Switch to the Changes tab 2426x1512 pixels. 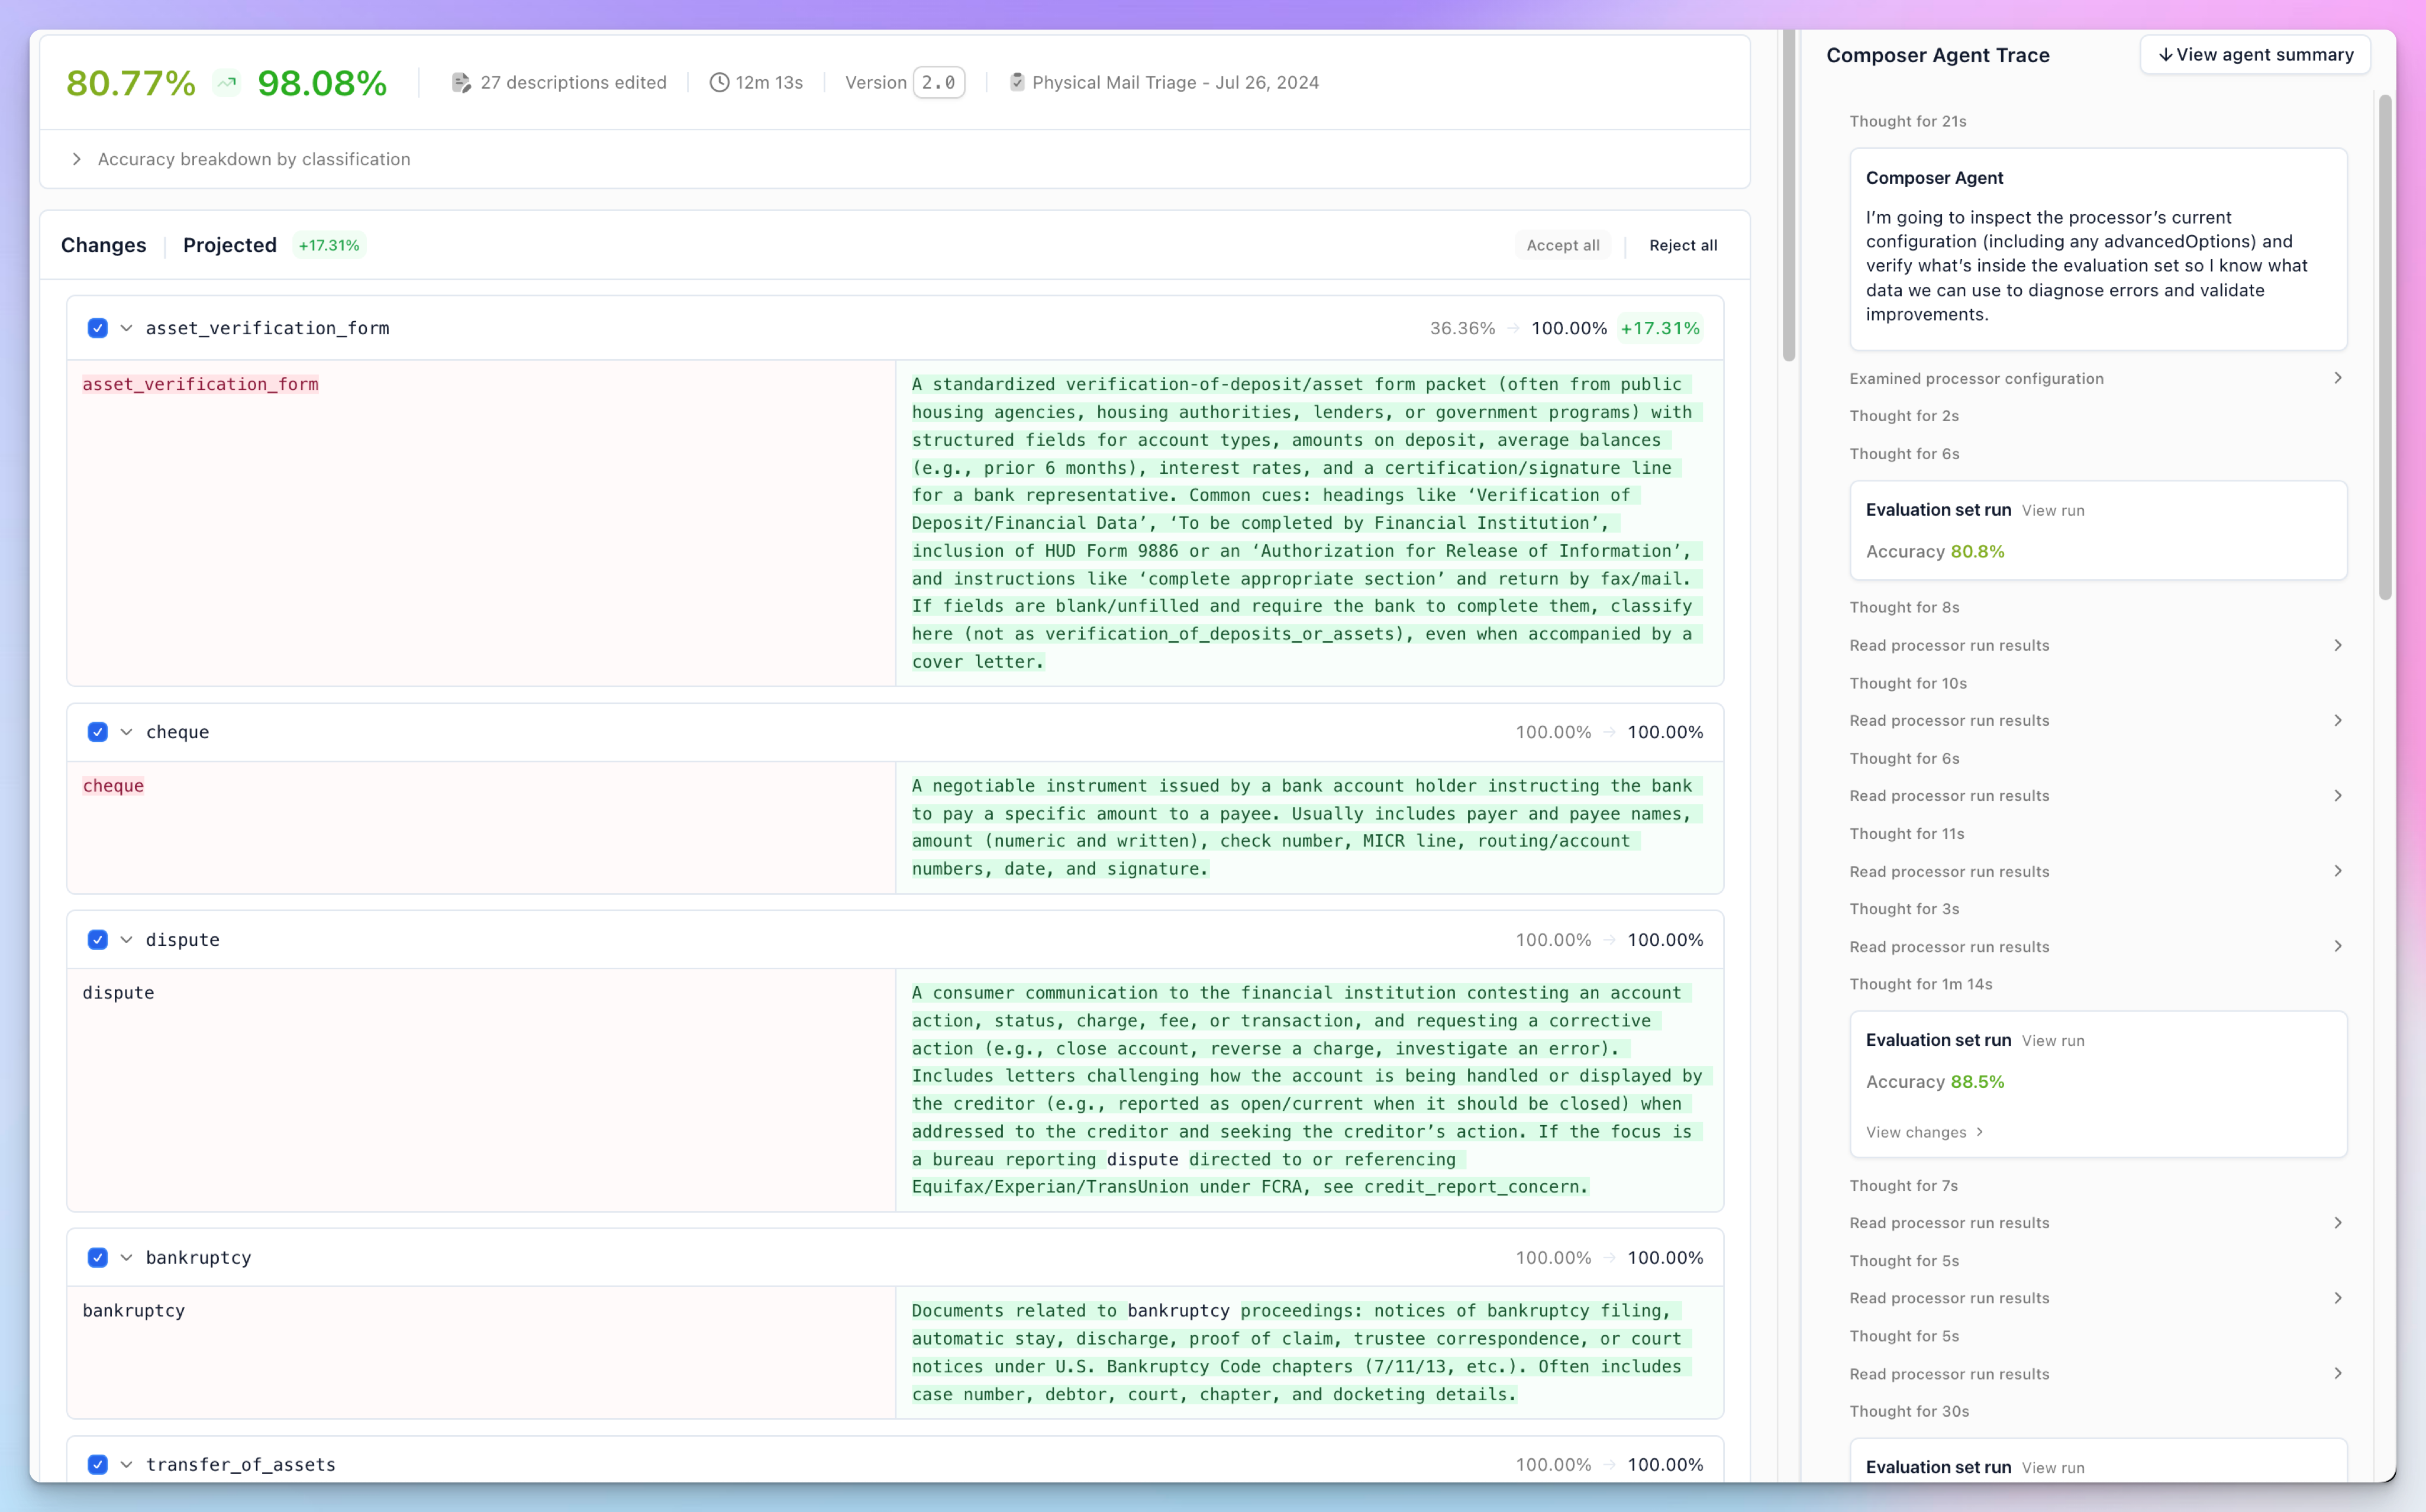(103, 244)
